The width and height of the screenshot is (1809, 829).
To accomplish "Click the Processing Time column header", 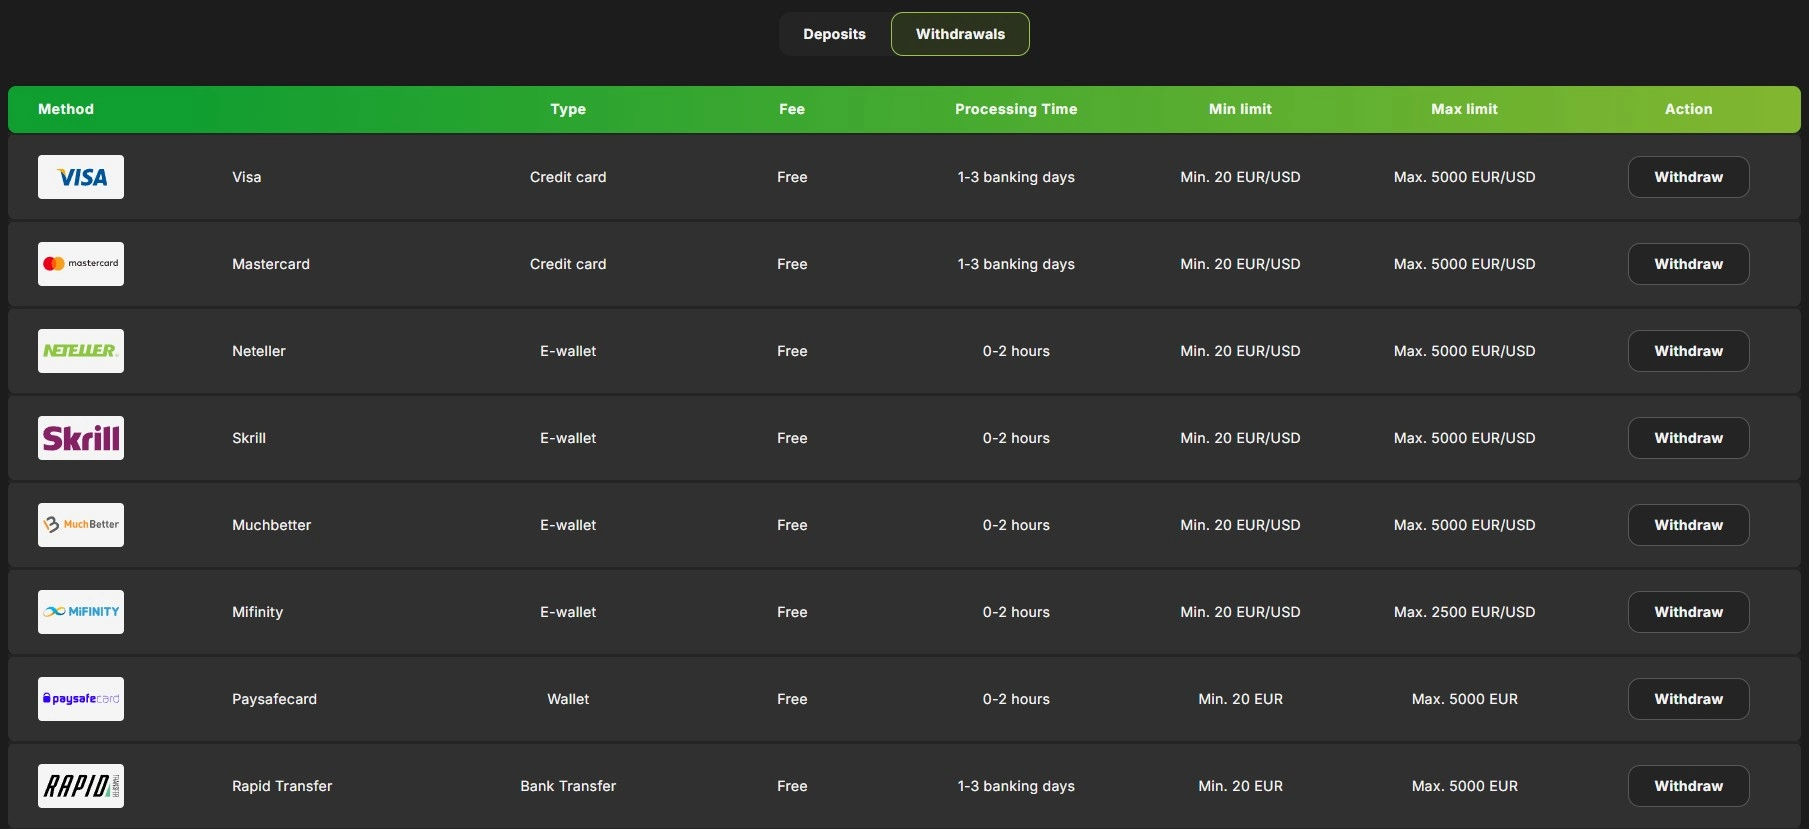I will click(x=1016, y=109).
